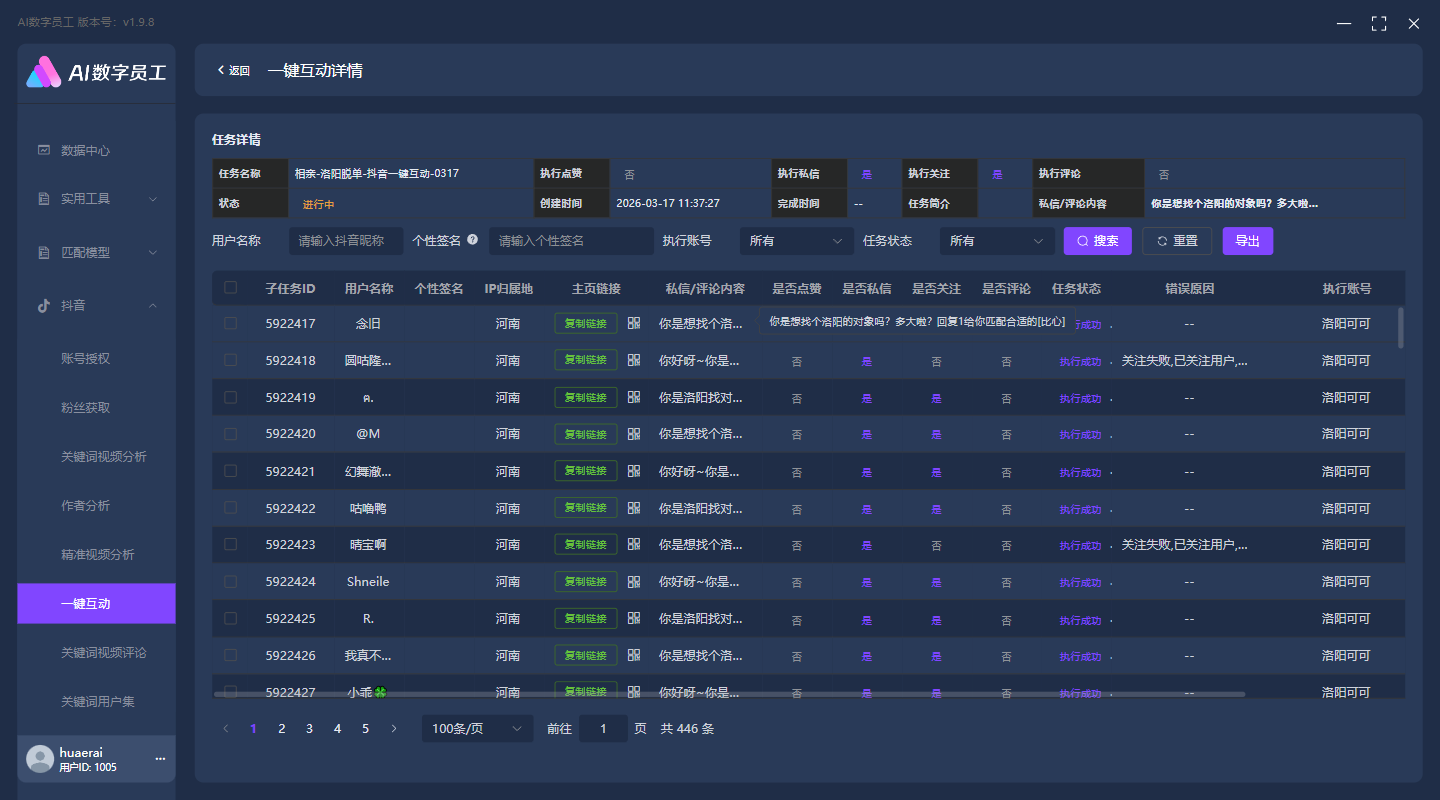Open the 执行账号 dropdown showing 所有
The height and width of the screenshot is (800, 1440).
point(796,240)
